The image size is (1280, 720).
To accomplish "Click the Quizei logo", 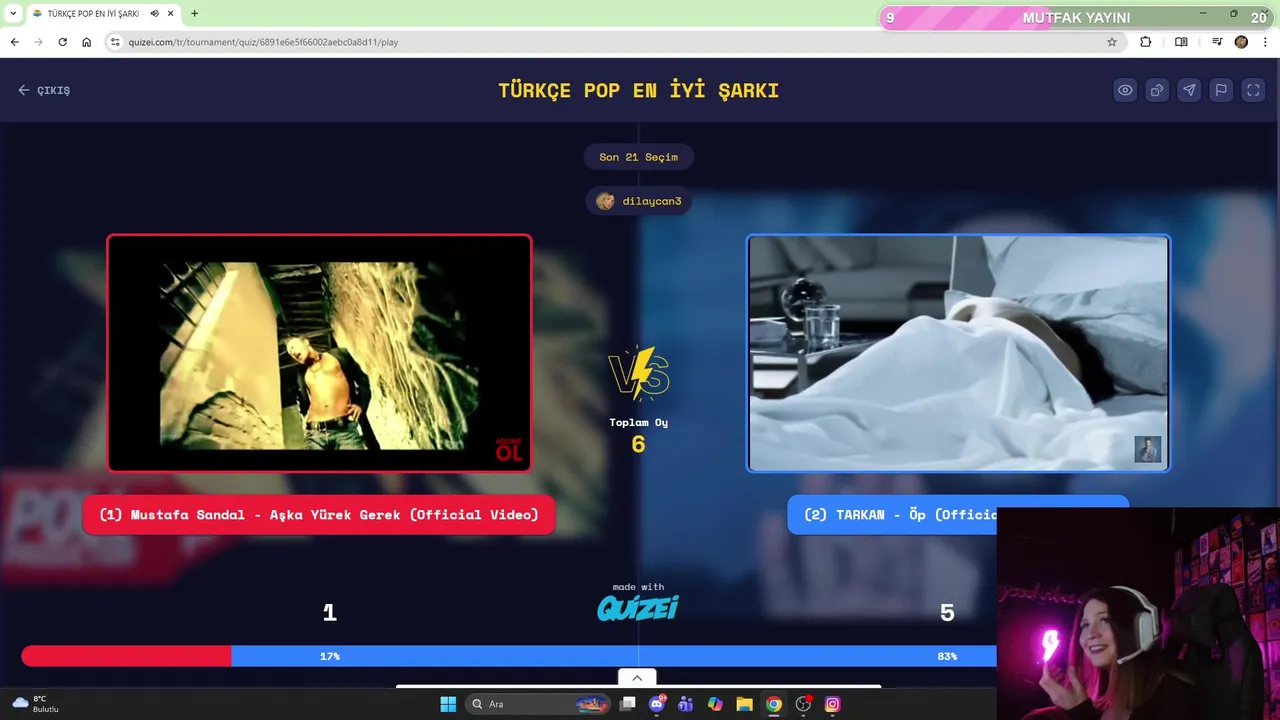I will (x=638, y=607).
